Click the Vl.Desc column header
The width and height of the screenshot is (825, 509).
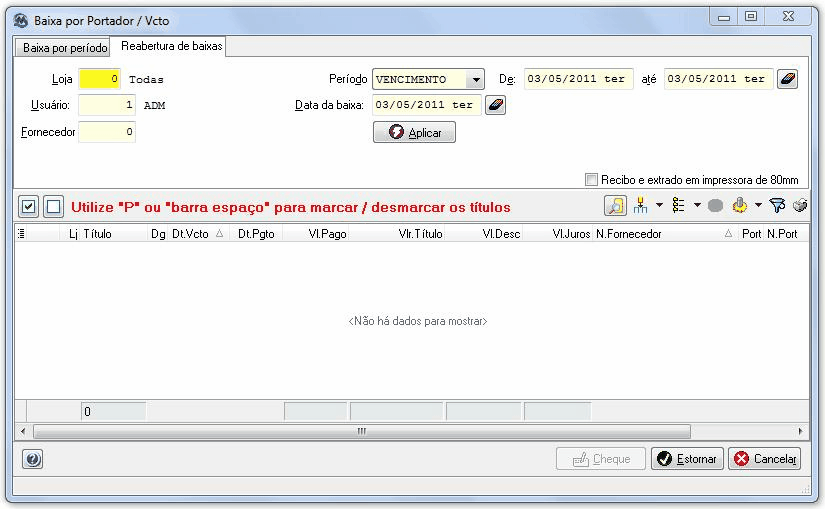coord(484,234)
